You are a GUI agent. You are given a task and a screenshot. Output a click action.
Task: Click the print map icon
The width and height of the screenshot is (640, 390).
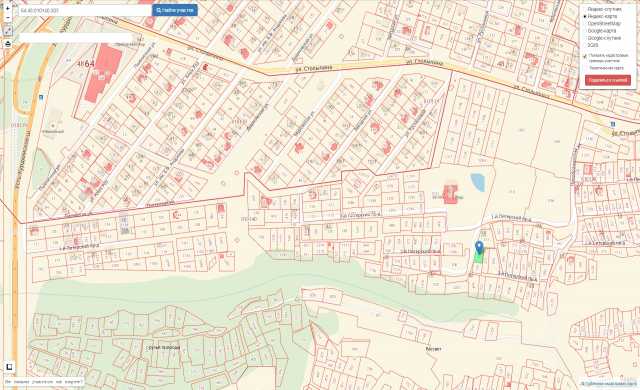(7, 44)
